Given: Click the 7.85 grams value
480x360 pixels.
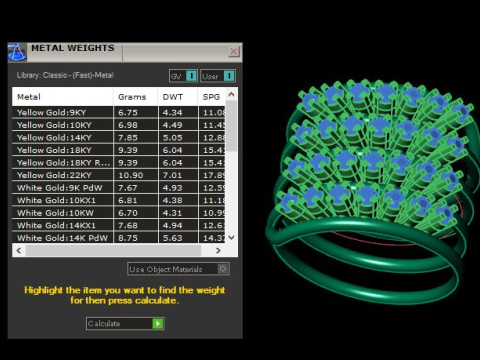Looking at the screenshot, I should (128, 138).
